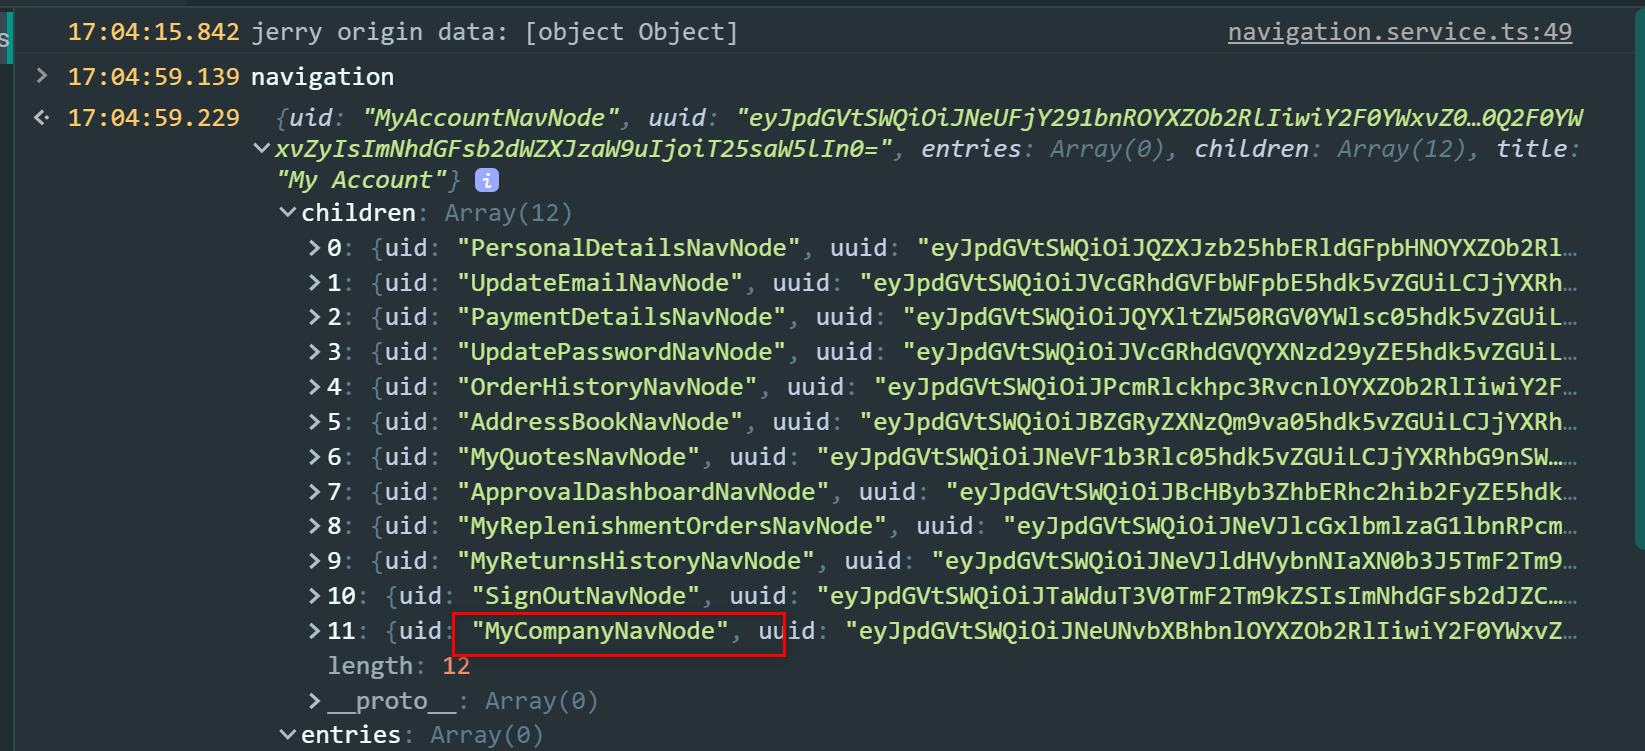The width and height of the screenshot is (1645, 751).
Task: Expand child 7 ApprovalDashboardNavNode
Action: coord(315,492)
